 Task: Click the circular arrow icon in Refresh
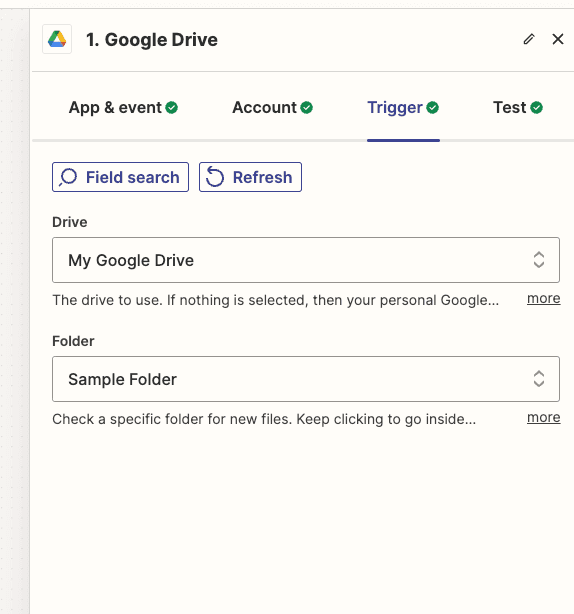click(x=215, y=177)
